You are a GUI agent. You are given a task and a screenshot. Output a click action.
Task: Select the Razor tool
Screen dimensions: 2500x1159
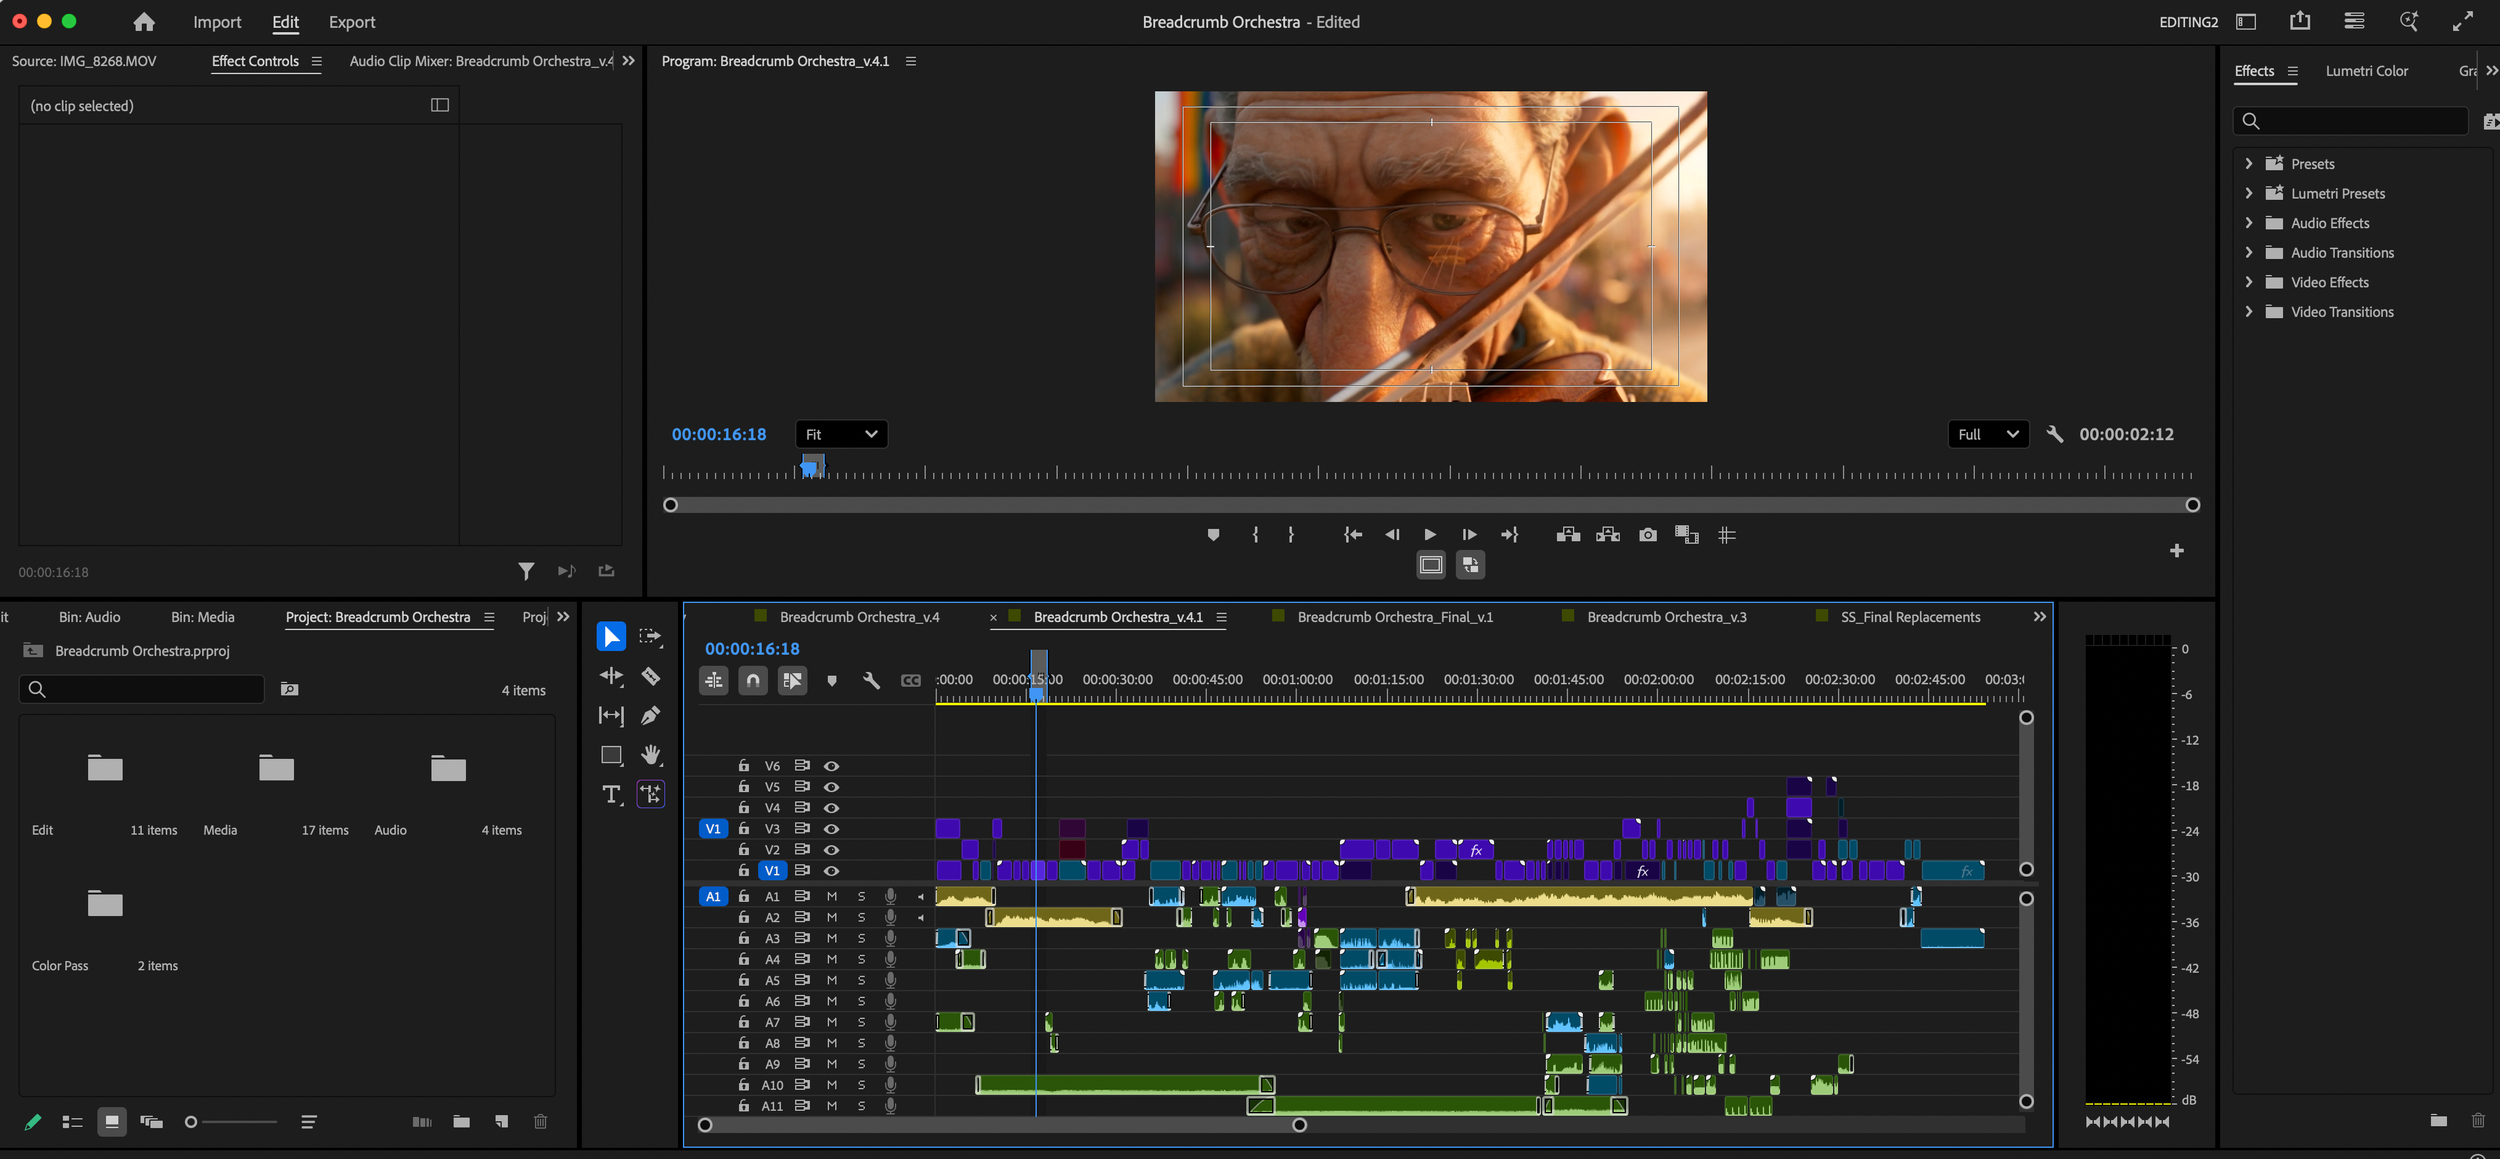650,677
